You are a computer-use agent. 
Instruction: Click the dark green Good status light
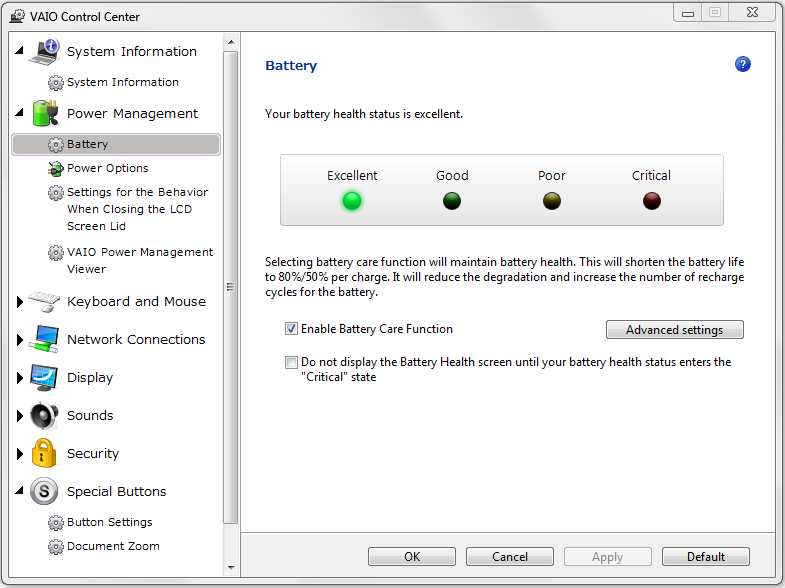(452, 201)
